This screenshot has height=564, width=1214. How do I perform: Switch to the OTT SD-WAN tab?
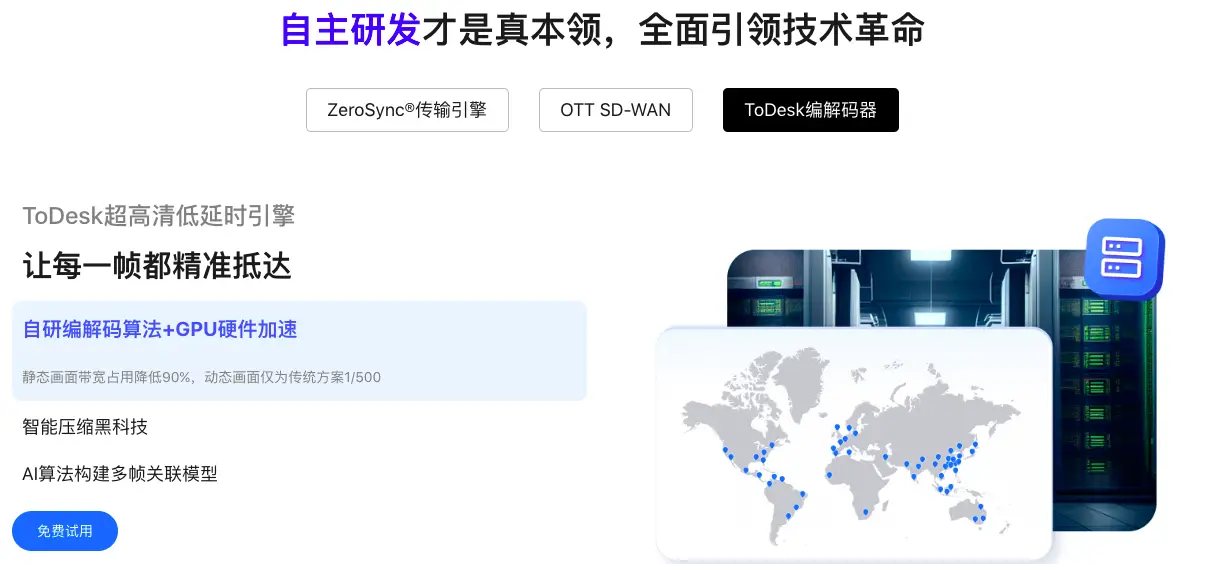pyautogui.click(x=615, y=110)
